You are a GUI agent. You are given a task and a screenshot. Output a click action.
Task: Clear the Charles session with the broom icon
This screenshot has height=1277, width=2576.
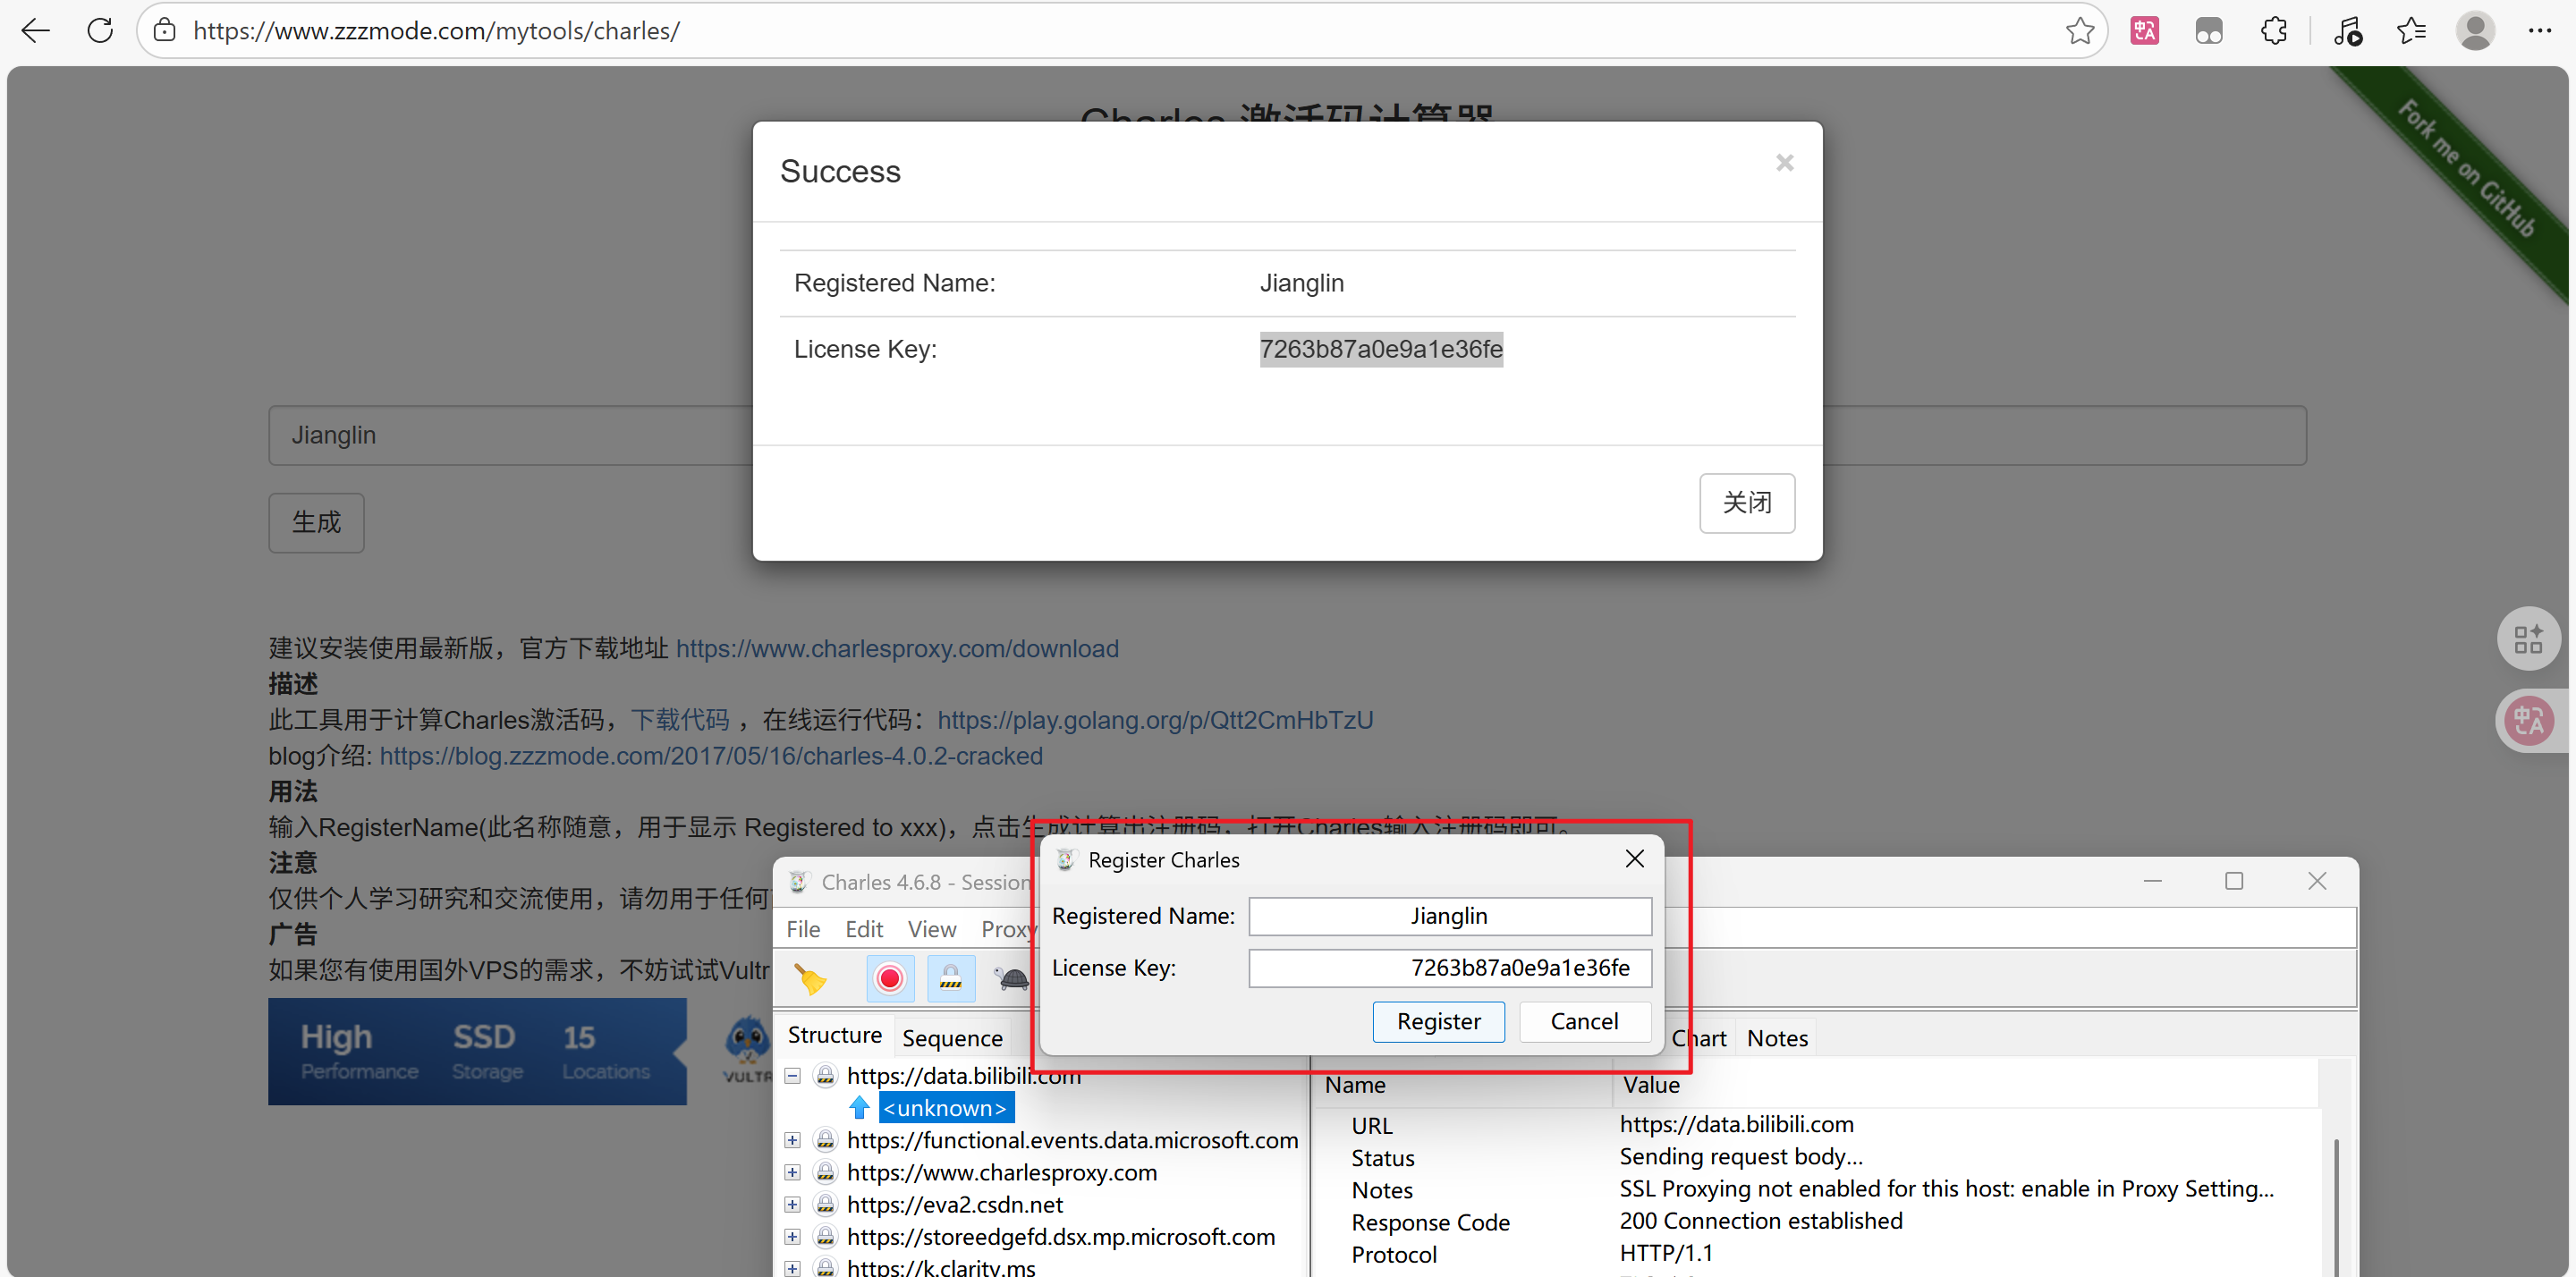(x=810, y=979)
